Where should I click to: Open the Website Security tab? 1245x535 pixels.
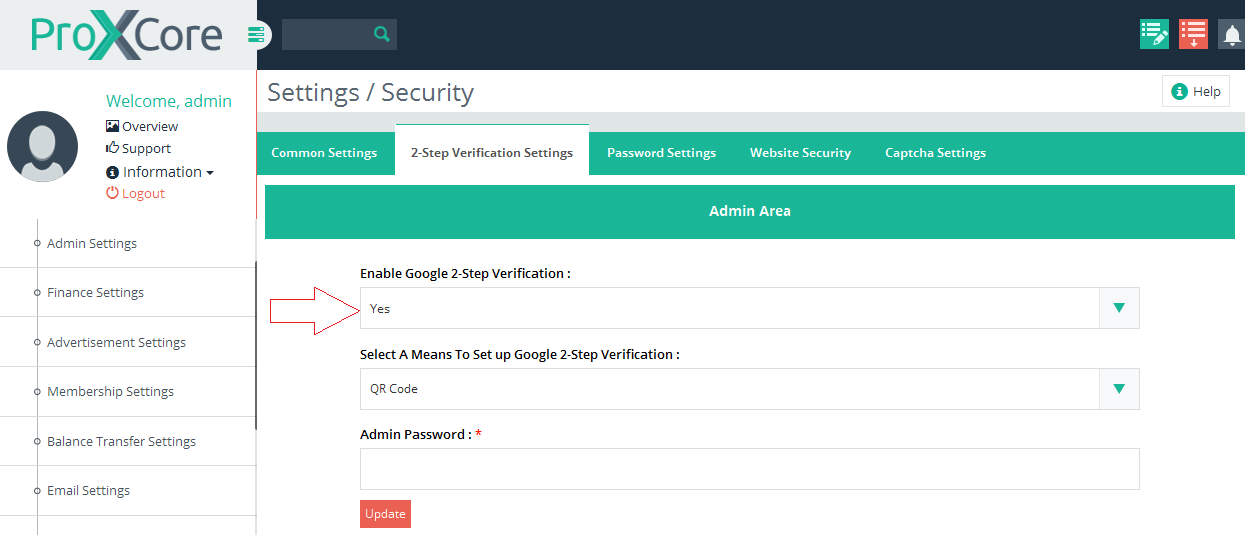pos(800,153)
